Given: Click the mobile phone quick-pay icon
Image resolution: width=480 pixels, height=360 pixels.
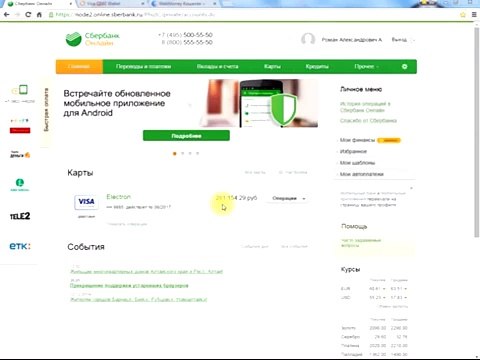Looking at the screenshot, I should [x=20, y=91].
